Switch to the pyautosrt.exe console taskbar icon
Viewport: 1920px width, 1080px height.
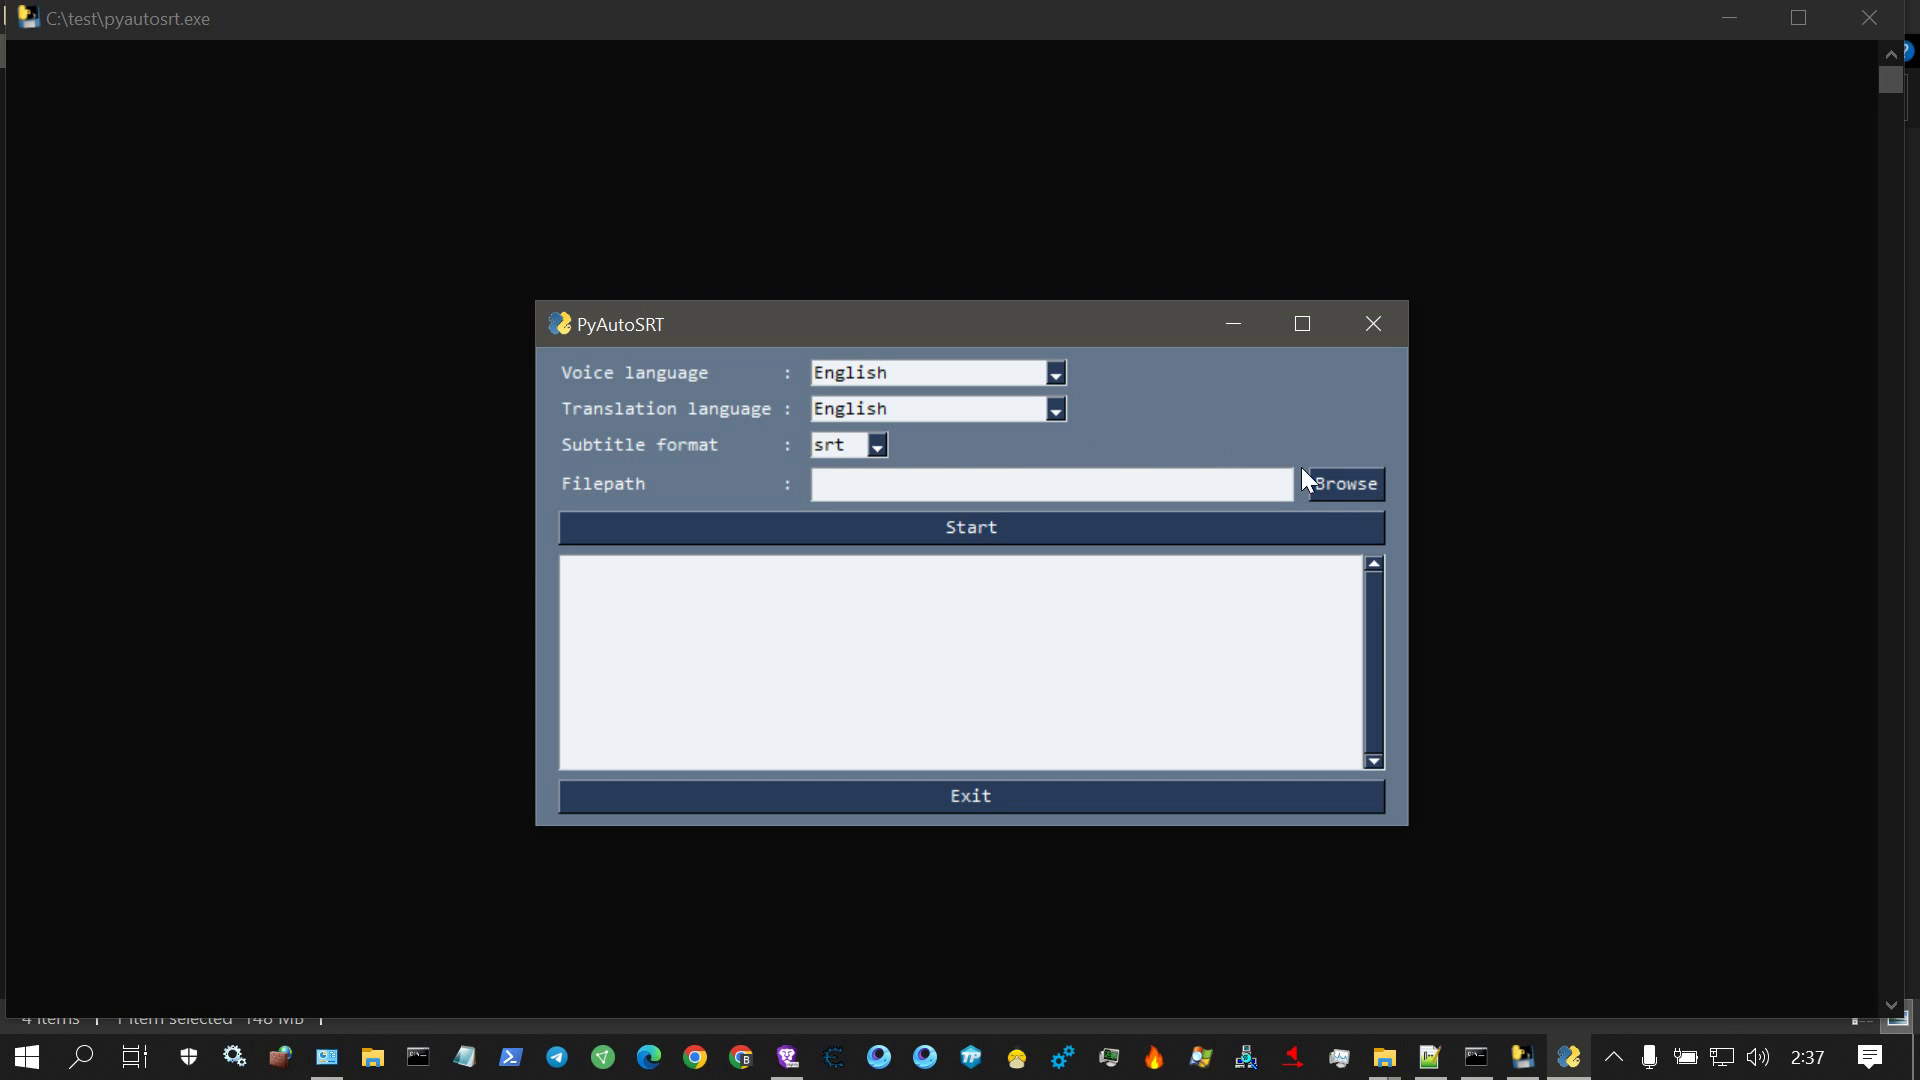coord(1522,1057)
